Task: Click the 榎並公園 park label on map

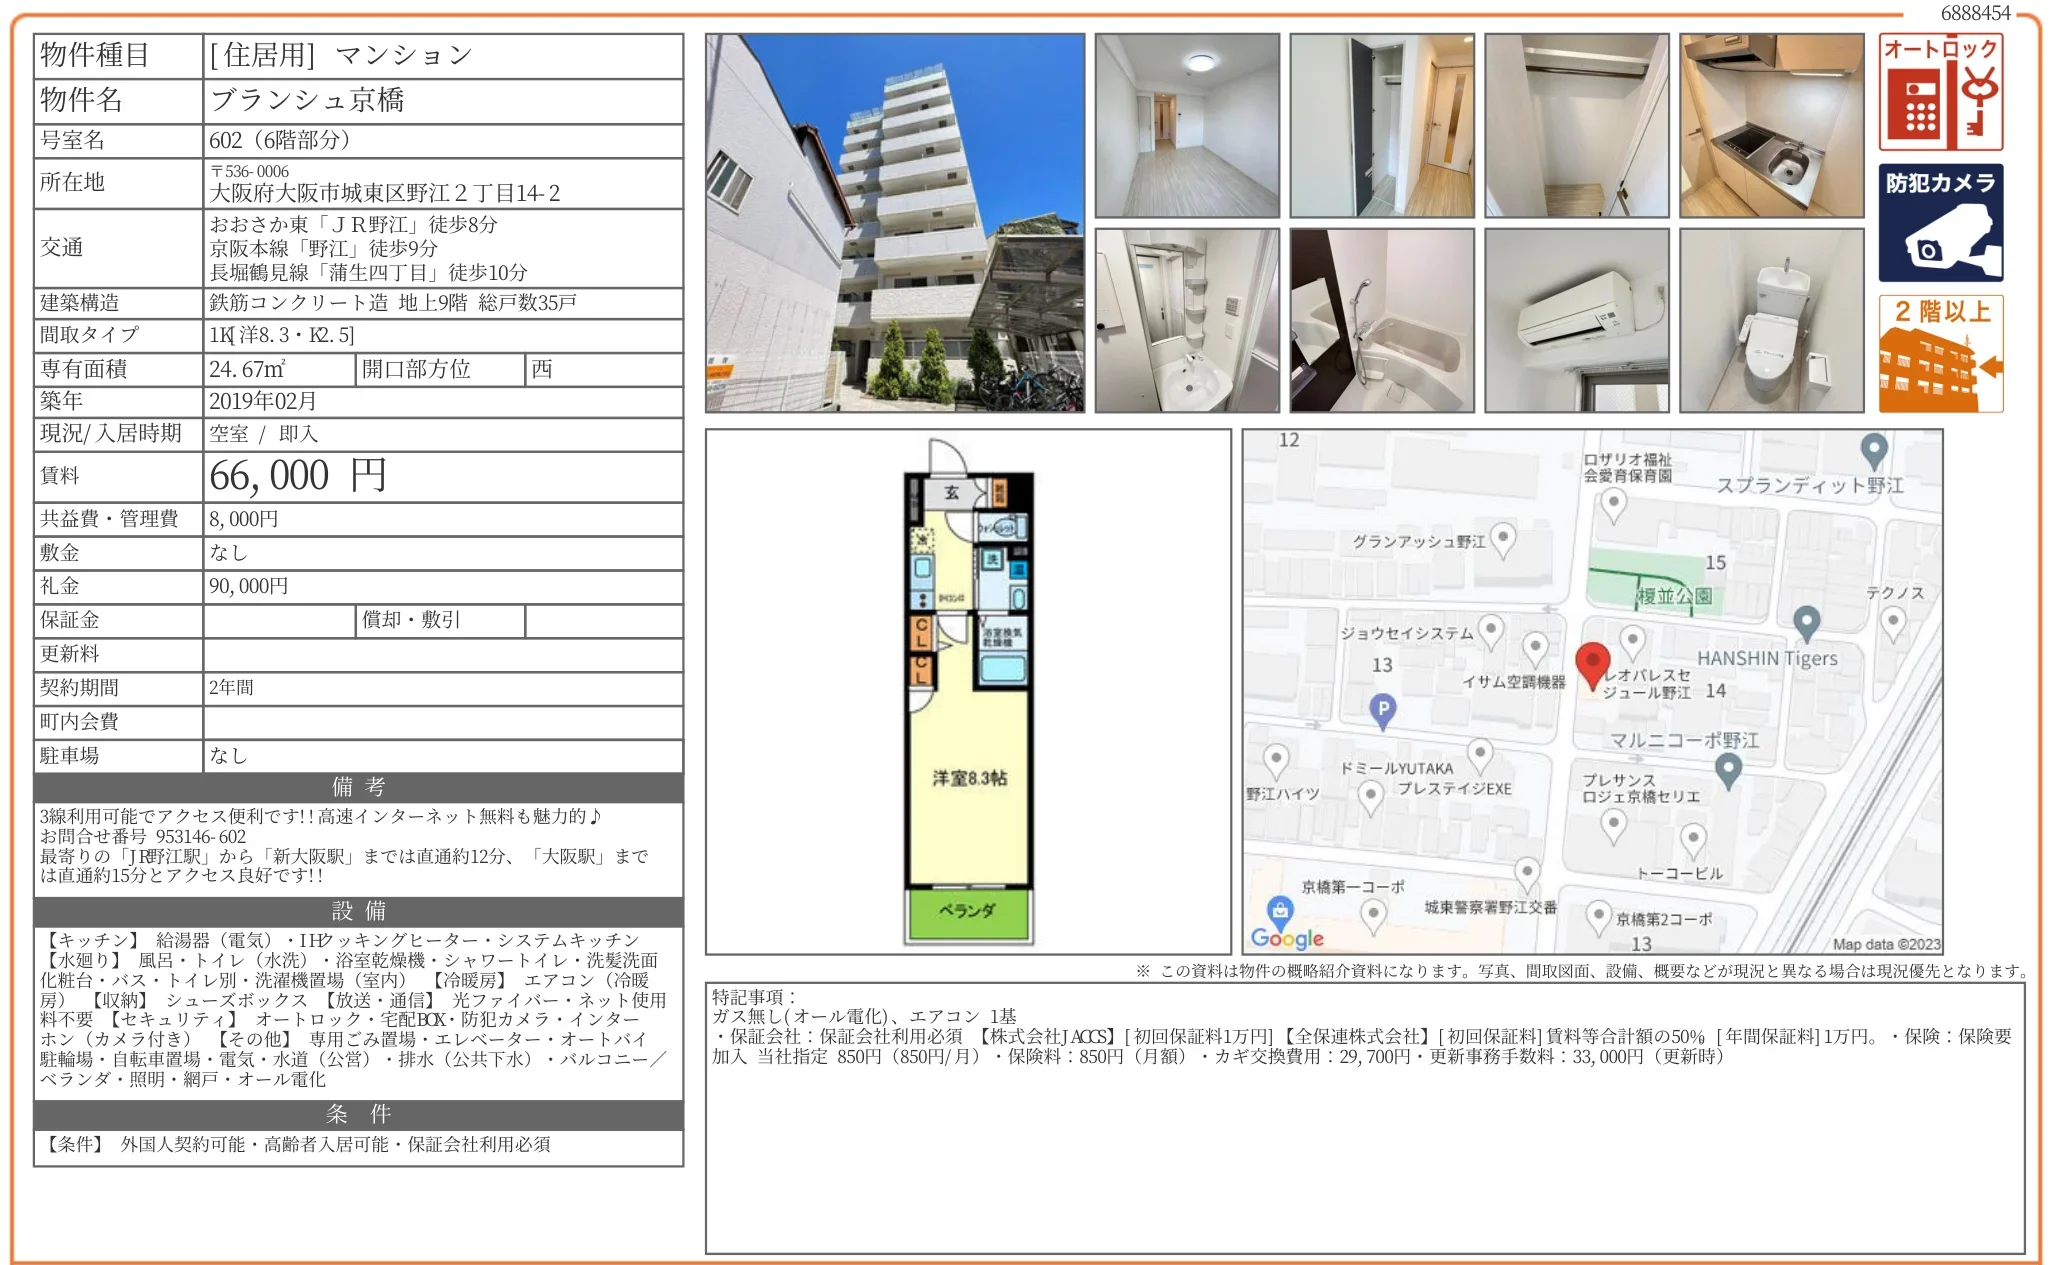Action: click(x=1673, y=596)
